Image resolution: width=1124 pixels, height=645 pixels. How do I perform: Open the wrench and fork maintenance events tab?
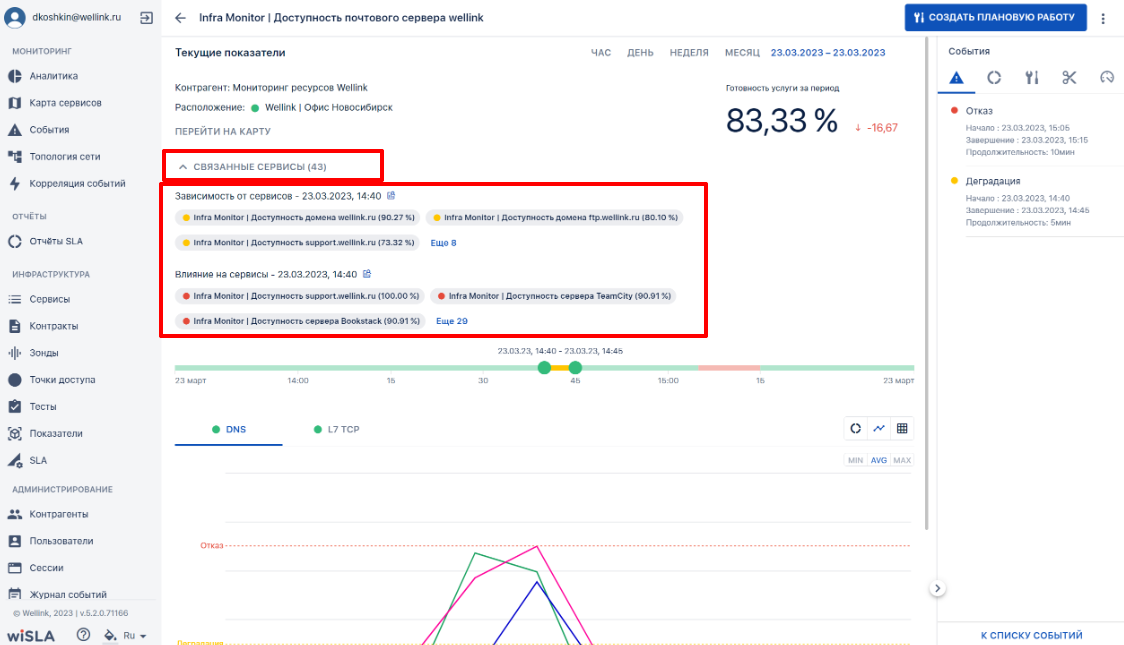click(x=1032, y=77)
